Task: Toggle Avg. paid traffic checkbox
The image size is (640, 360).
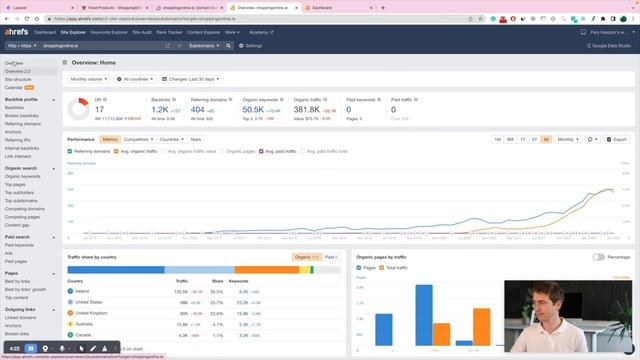Action: 261,151
